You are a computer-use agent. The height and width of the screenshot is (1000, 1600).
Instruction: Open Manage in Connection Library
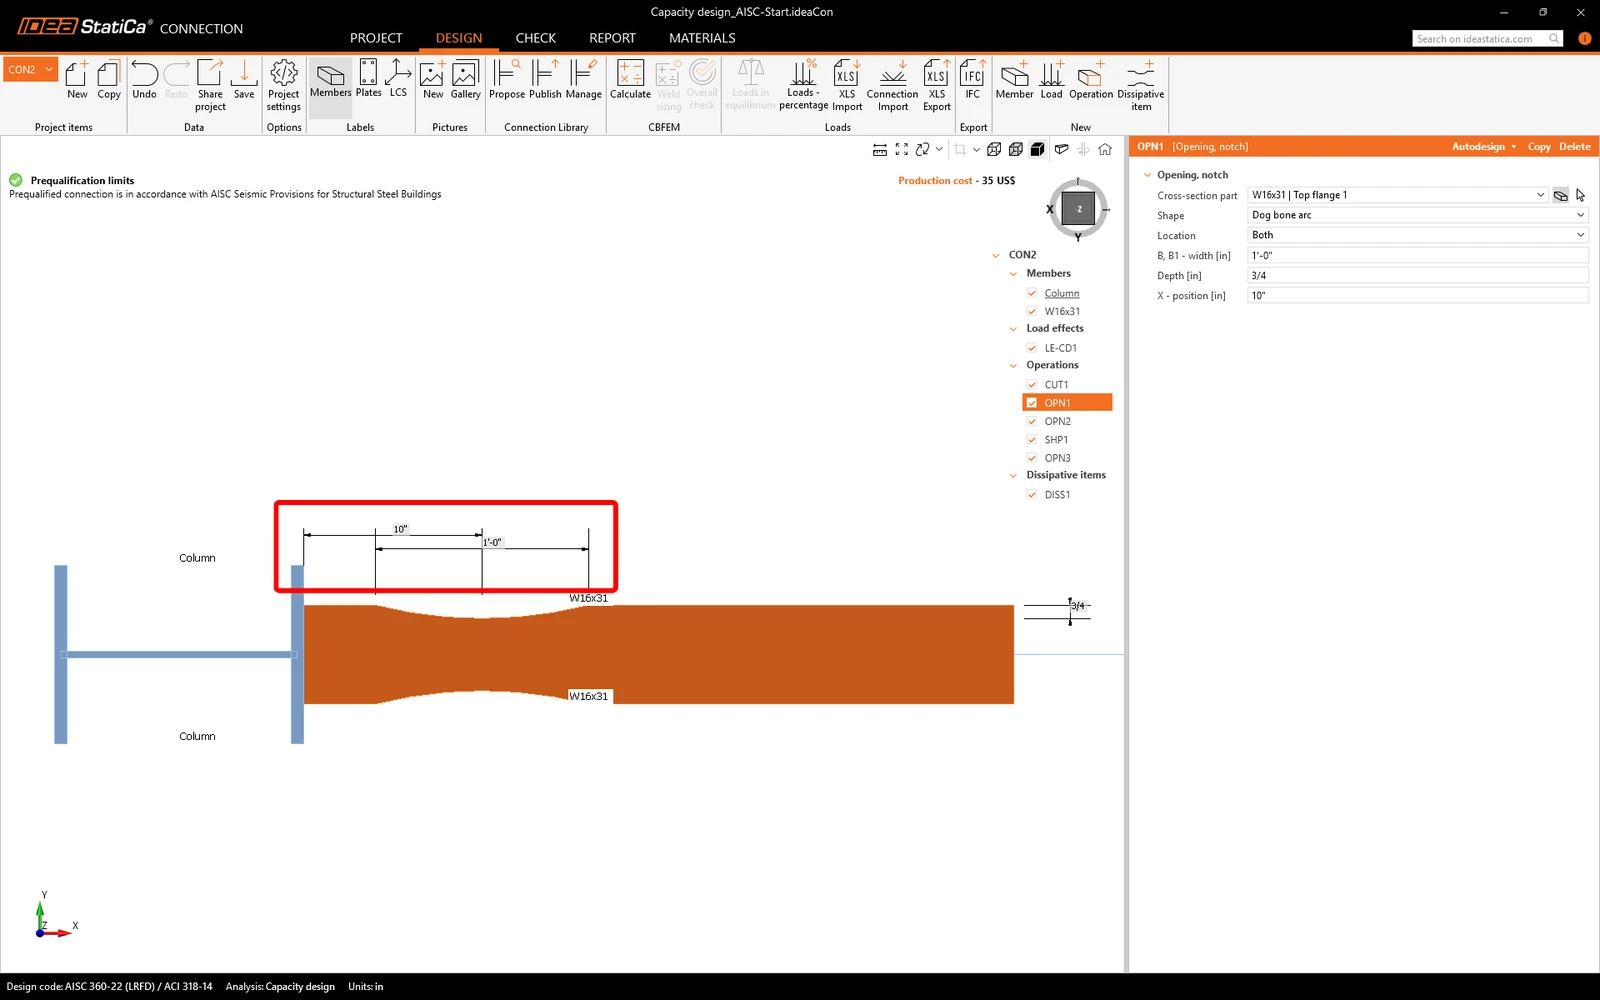tap(584, 80)
